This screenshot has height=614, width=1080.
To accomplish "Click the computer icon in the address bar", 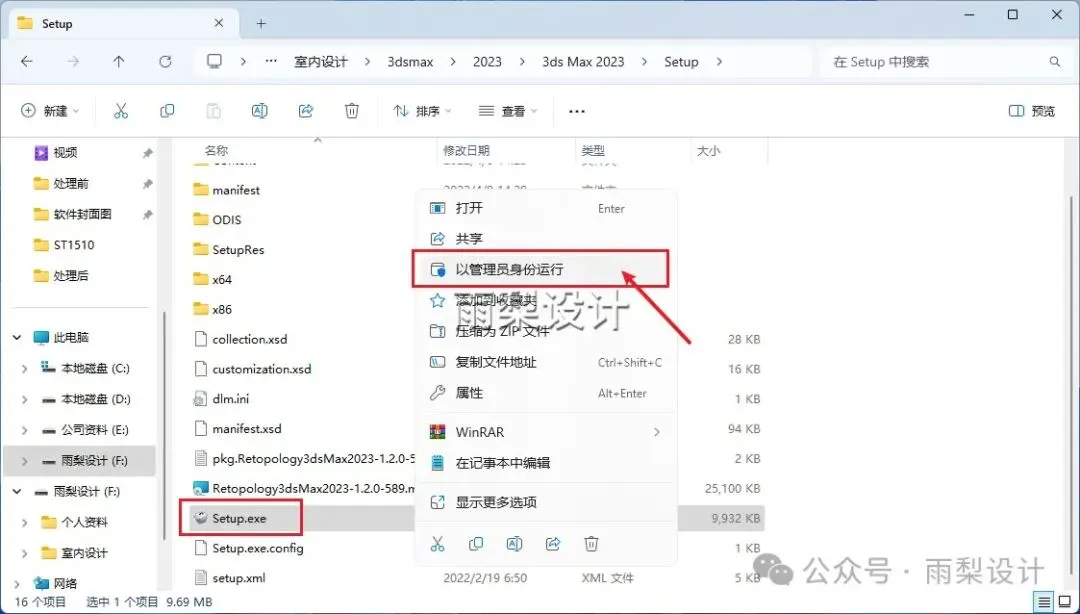I will click(x=214, y=61).
